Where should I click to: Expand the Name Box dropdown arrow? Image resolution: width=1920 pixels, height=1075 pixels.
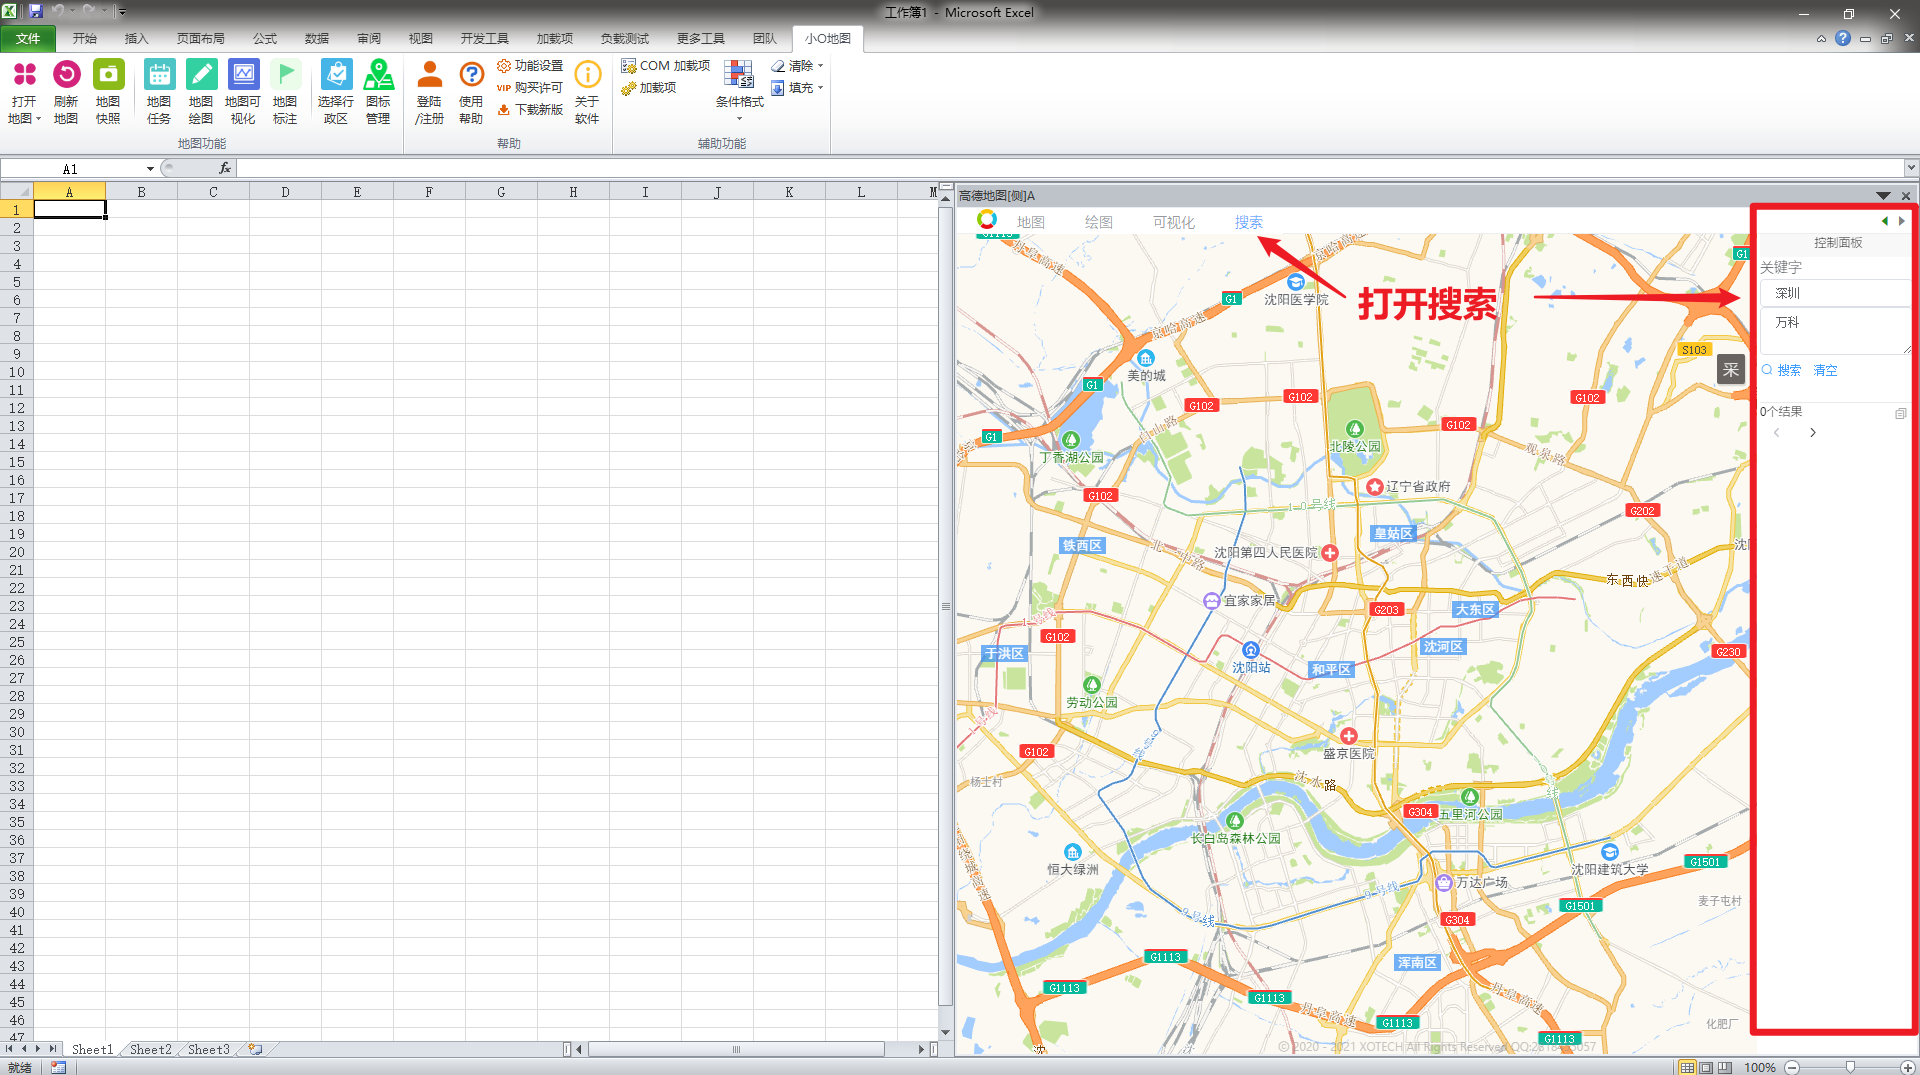(x=150, y=169)
